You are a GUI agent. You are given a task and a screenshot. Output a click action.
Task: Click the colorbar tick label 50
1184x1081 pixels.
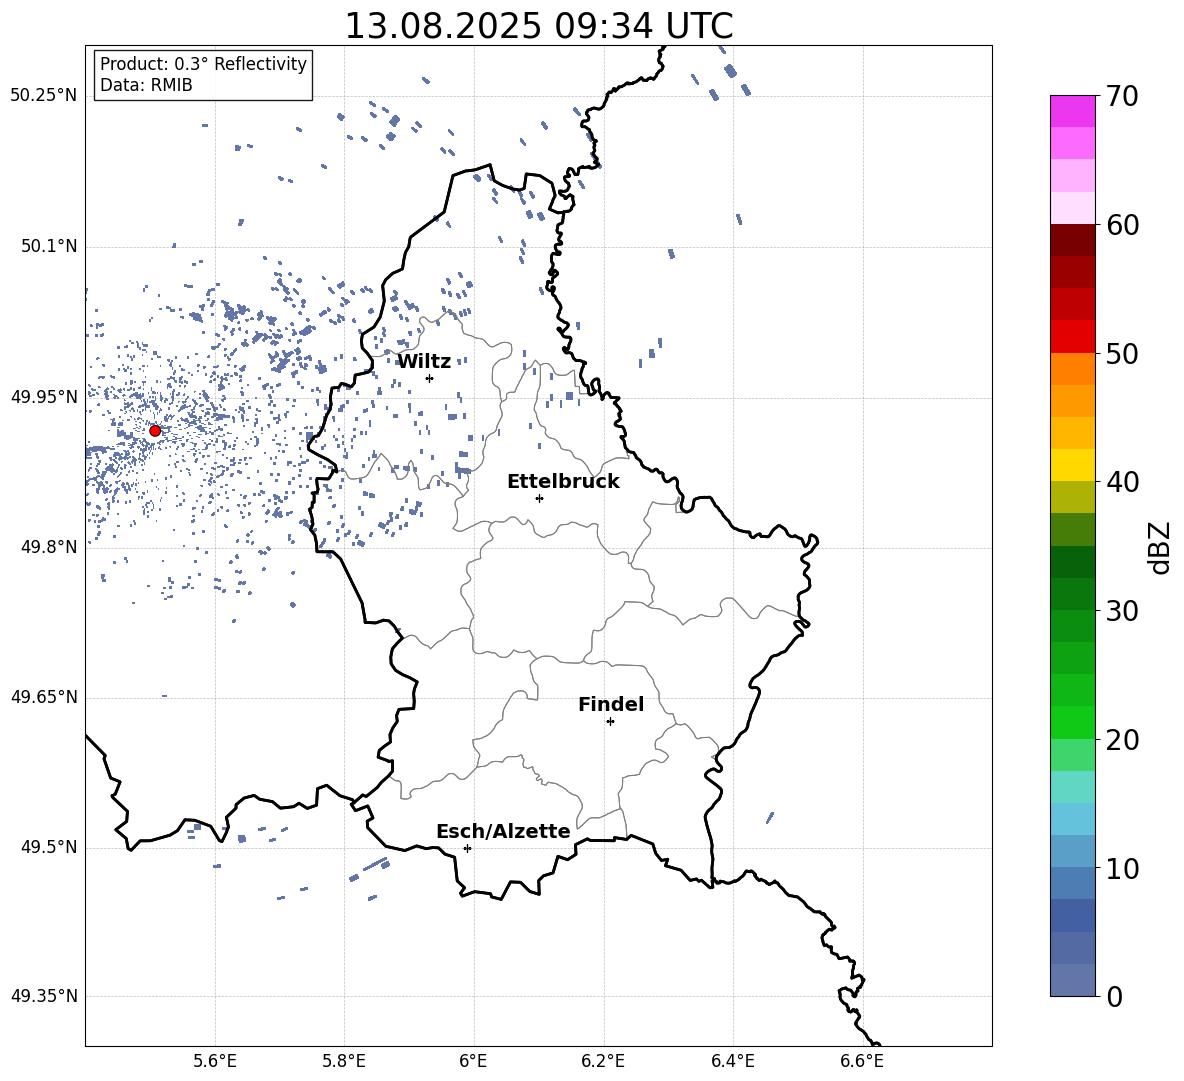tap(1123, 354)
